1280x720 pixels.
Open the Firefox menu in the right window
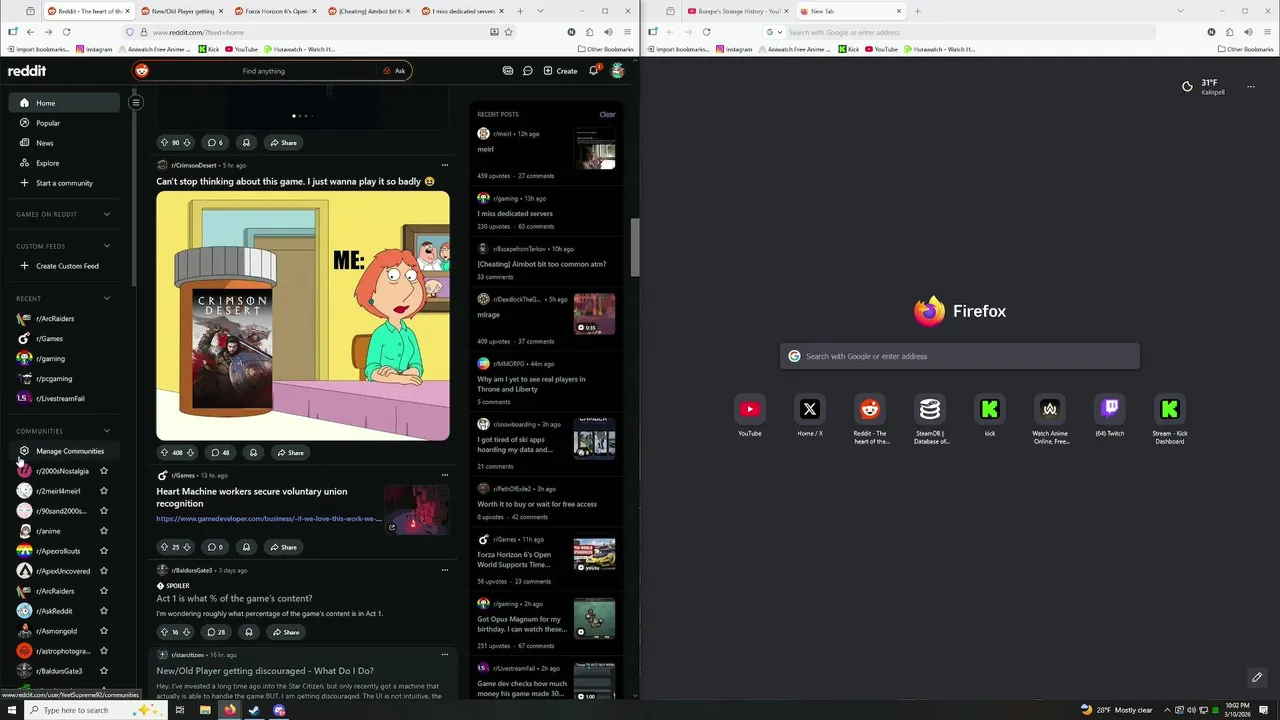1267,32
